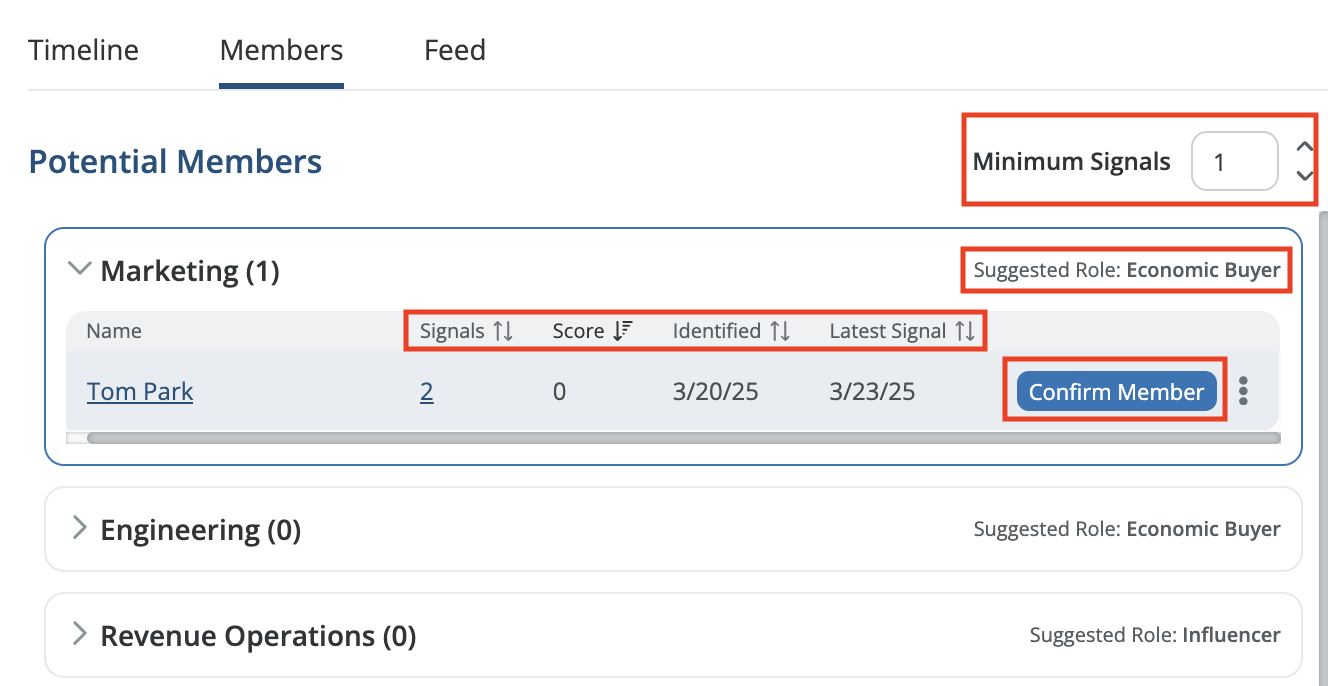The height and width of the screenshot is (686, 1328).
Task: Click the Name column header
Action: pyautogui.click(x=114, y=332)
